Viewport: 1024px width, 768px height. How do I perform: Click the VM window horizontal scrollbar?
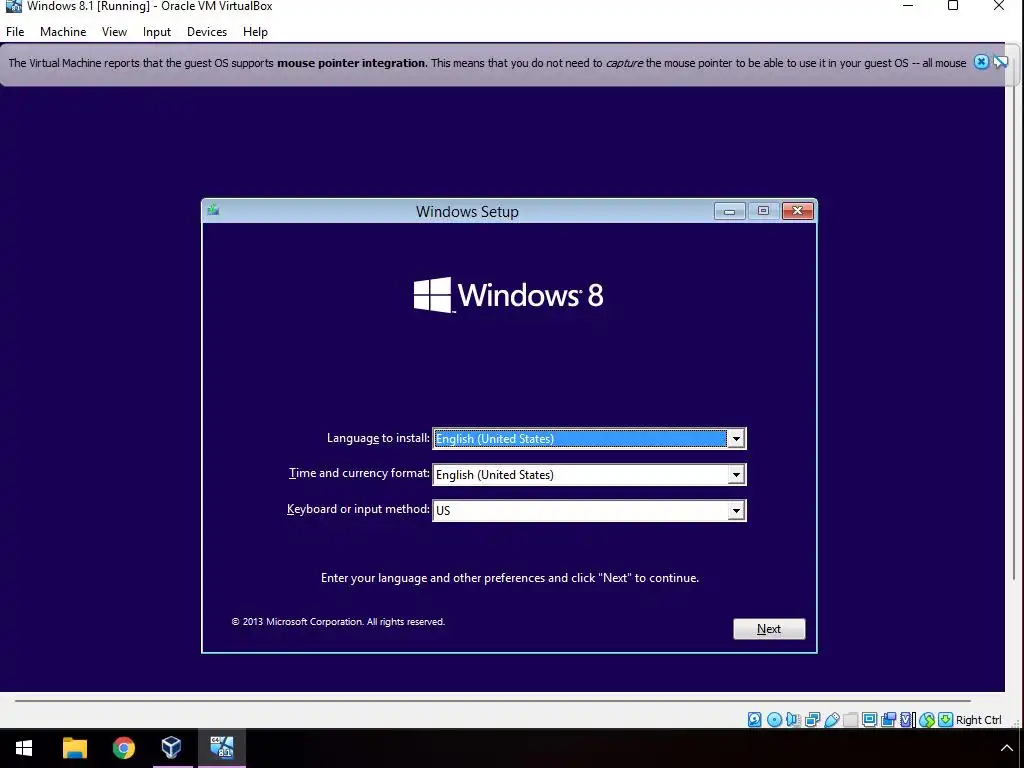click(493, 701)
